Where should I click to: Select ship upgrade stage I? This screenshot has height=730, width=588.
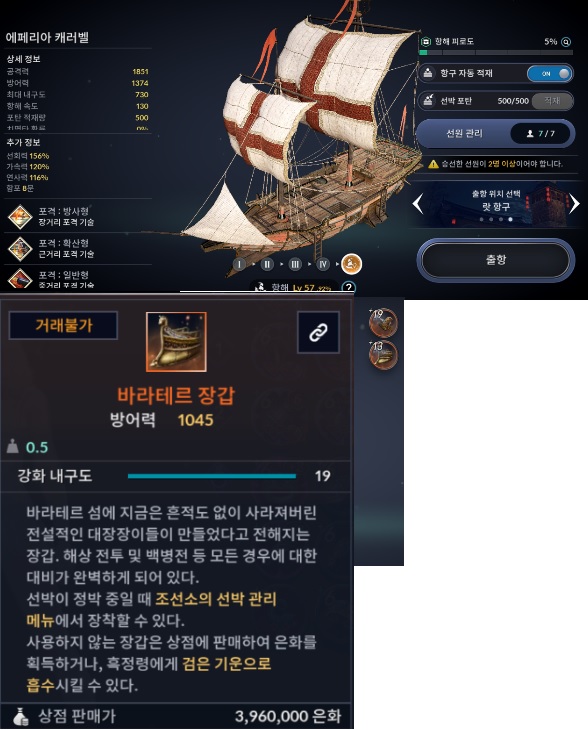pyautogui.click(x=239, y=264)
